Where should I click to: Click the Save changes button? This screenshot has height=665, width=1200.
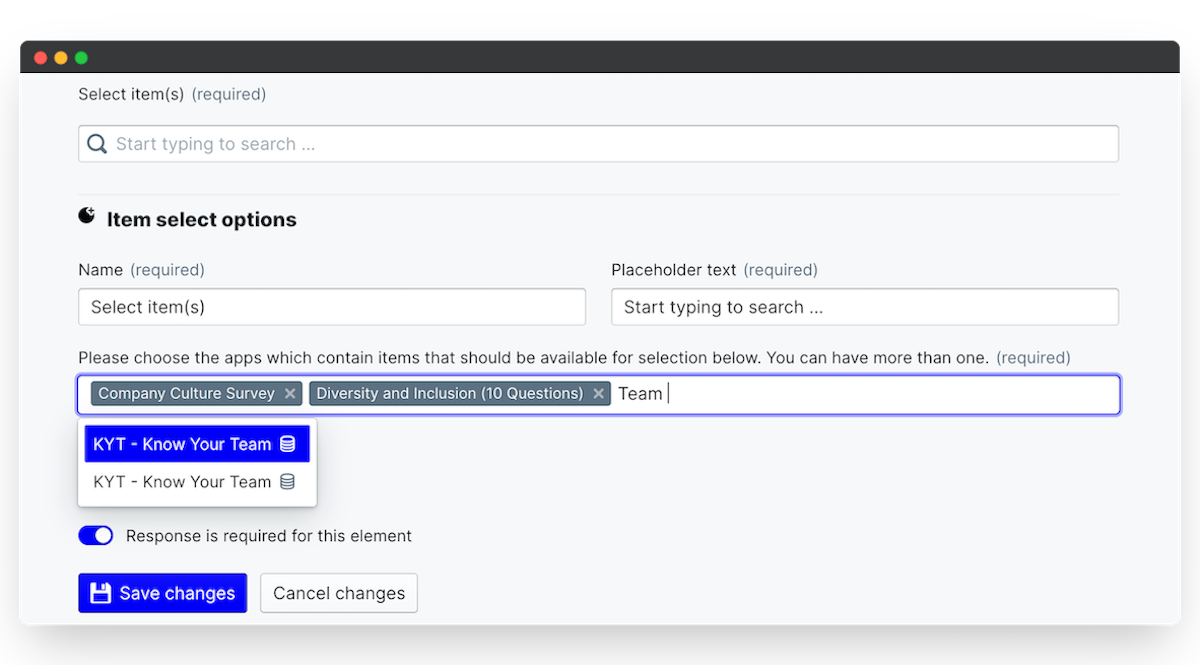(x=163, y=593)
